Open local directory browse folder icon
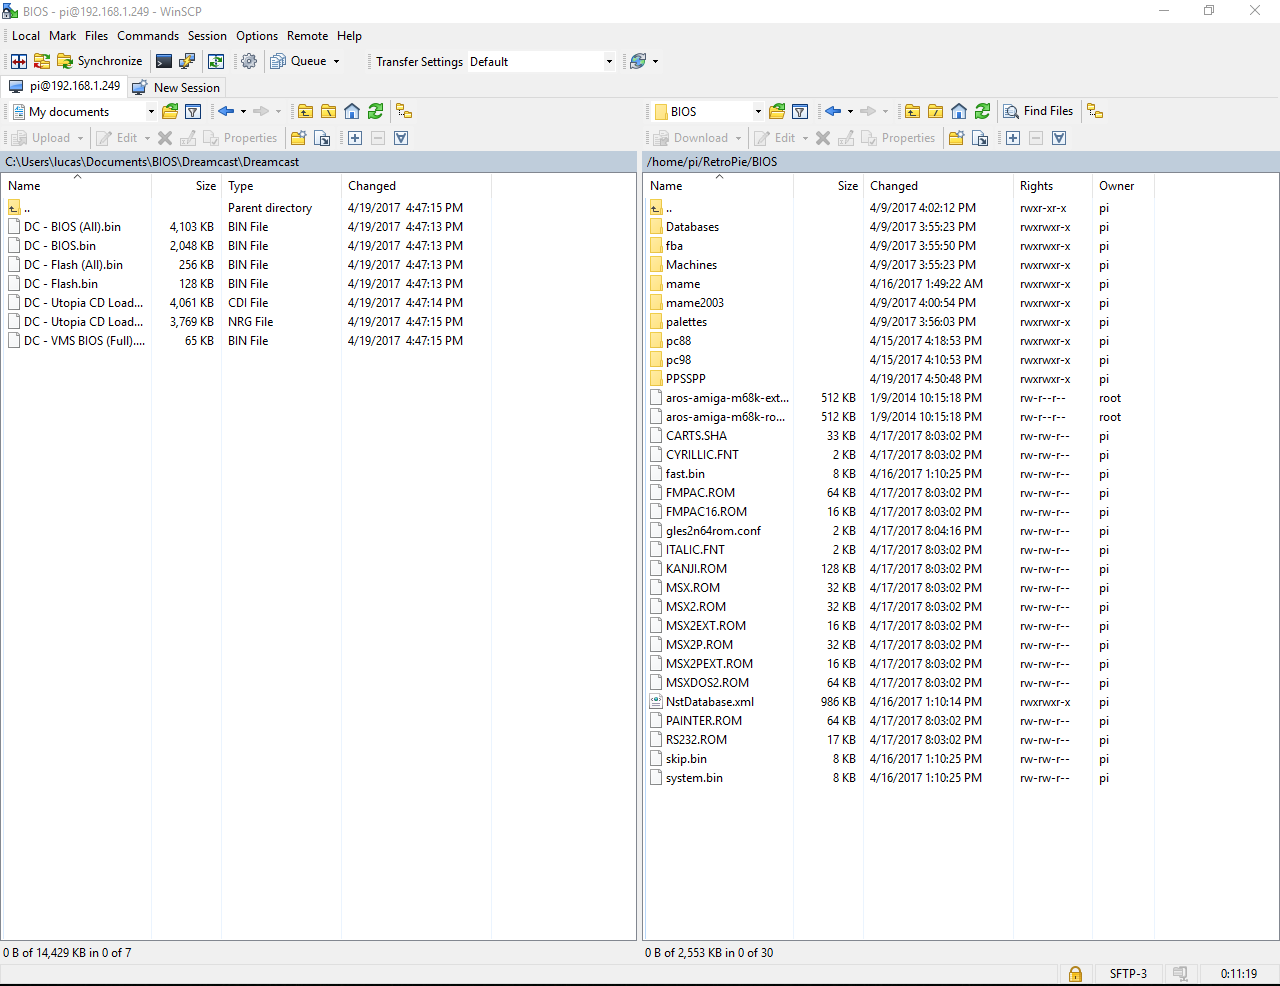1280x986 pixels. point(170,111)
